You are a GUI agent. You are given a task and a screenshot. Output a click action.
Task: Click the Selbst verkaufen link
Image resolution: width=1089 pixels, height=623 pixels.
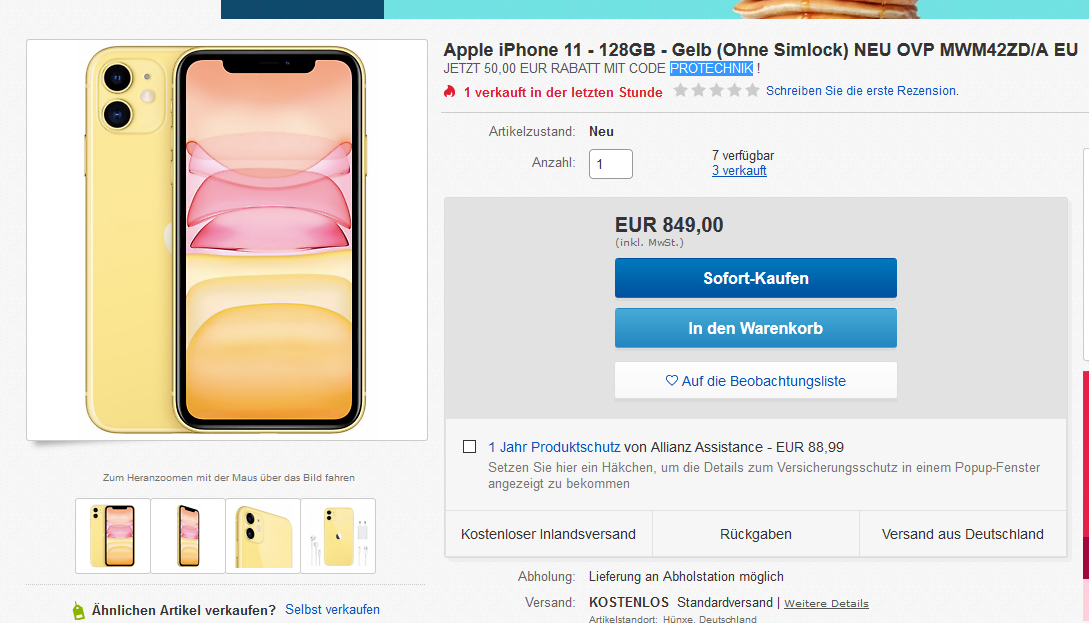tap(332, 609)
